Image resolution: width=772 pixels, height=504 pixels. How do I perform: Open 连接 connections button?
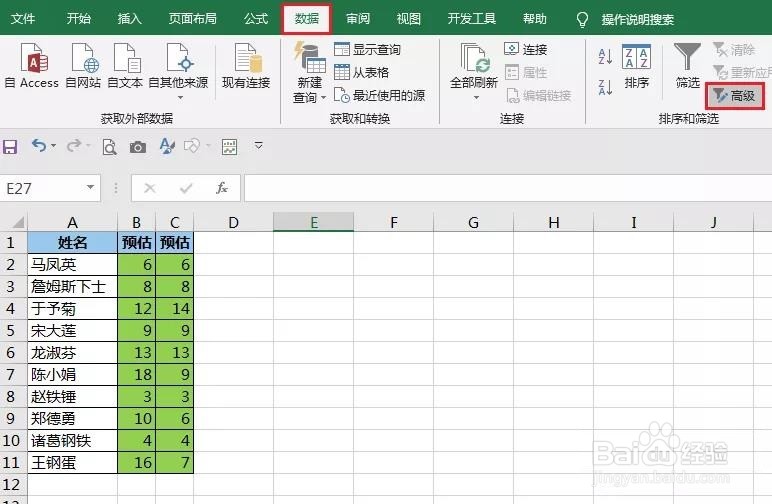(x=525, y=49)
